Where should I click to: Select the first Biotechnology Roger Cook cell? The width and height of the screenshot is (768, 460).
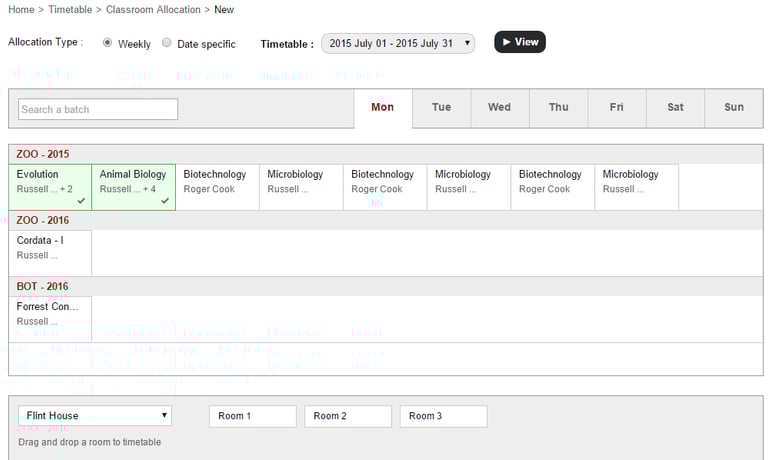tap(217, 187)
